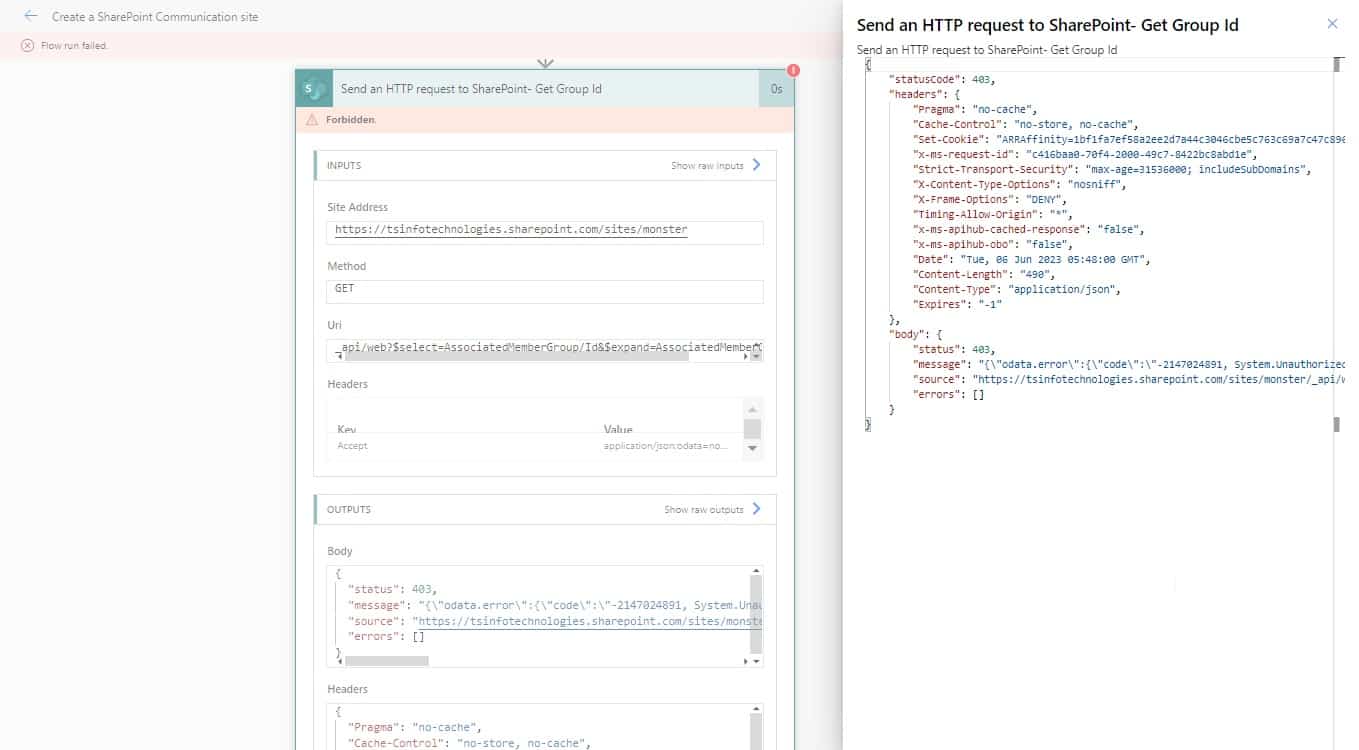Click the chevron next to Show raw outputs
This screenshot has height=750, width=1359.
[x=756, y=509]
